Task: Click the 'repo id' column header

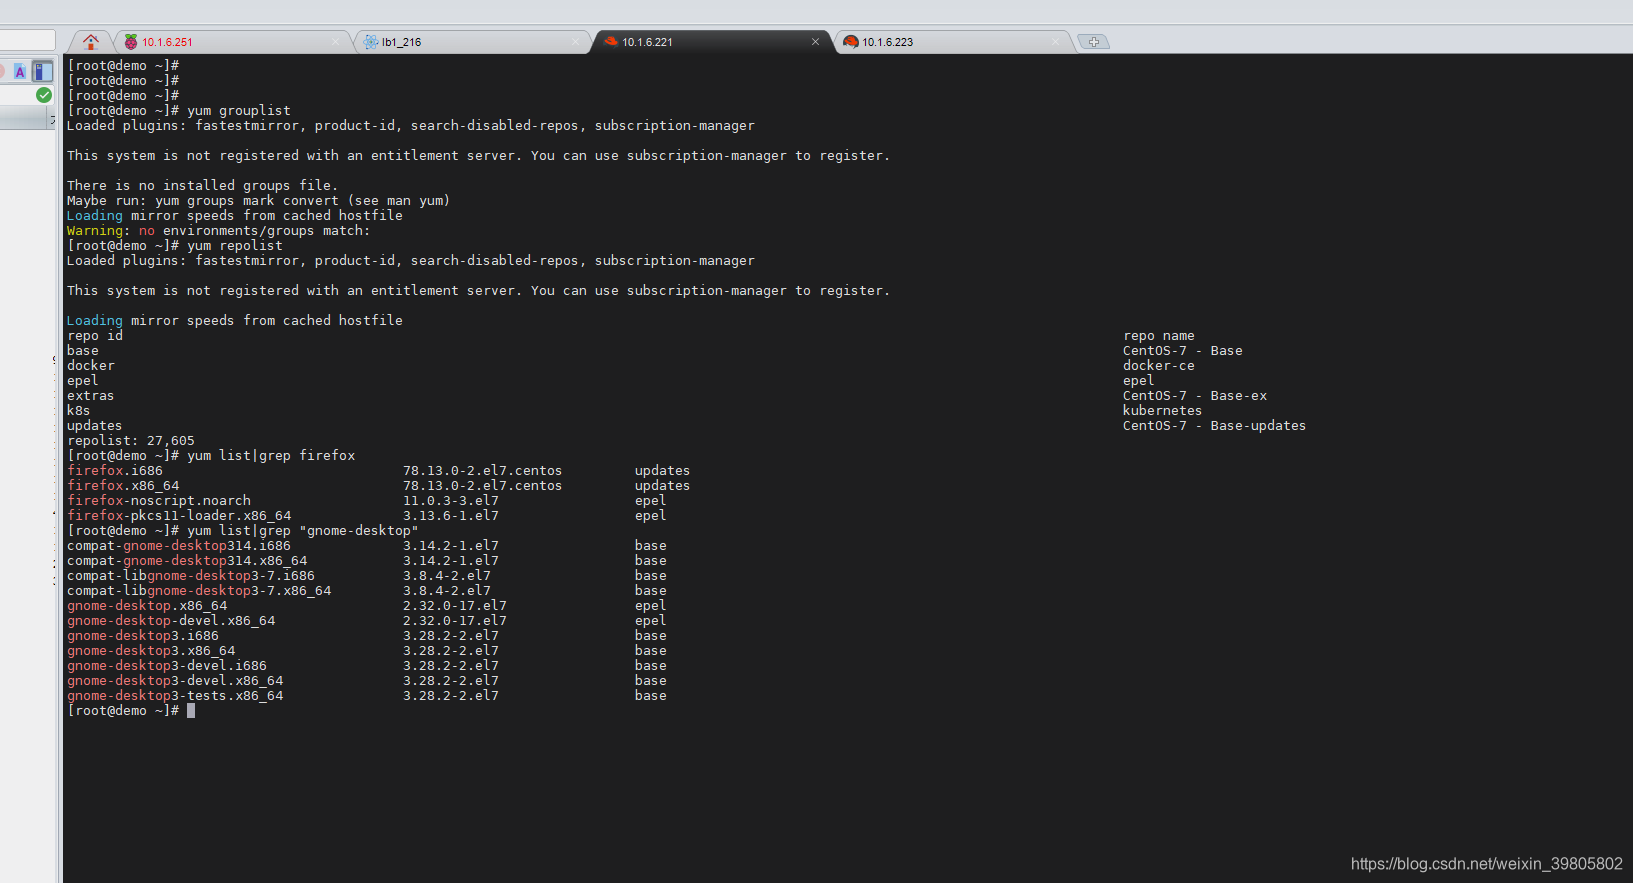Action: pos(95,336)
